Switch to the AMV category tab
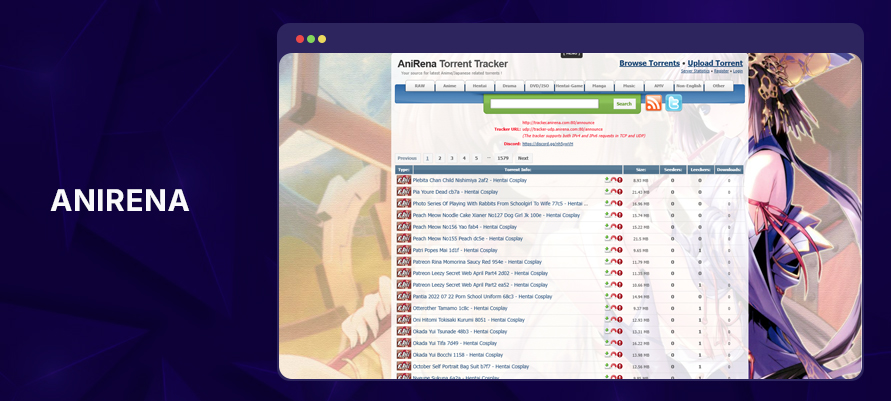The width and height of the screenshot is (891, 401). 659,86
